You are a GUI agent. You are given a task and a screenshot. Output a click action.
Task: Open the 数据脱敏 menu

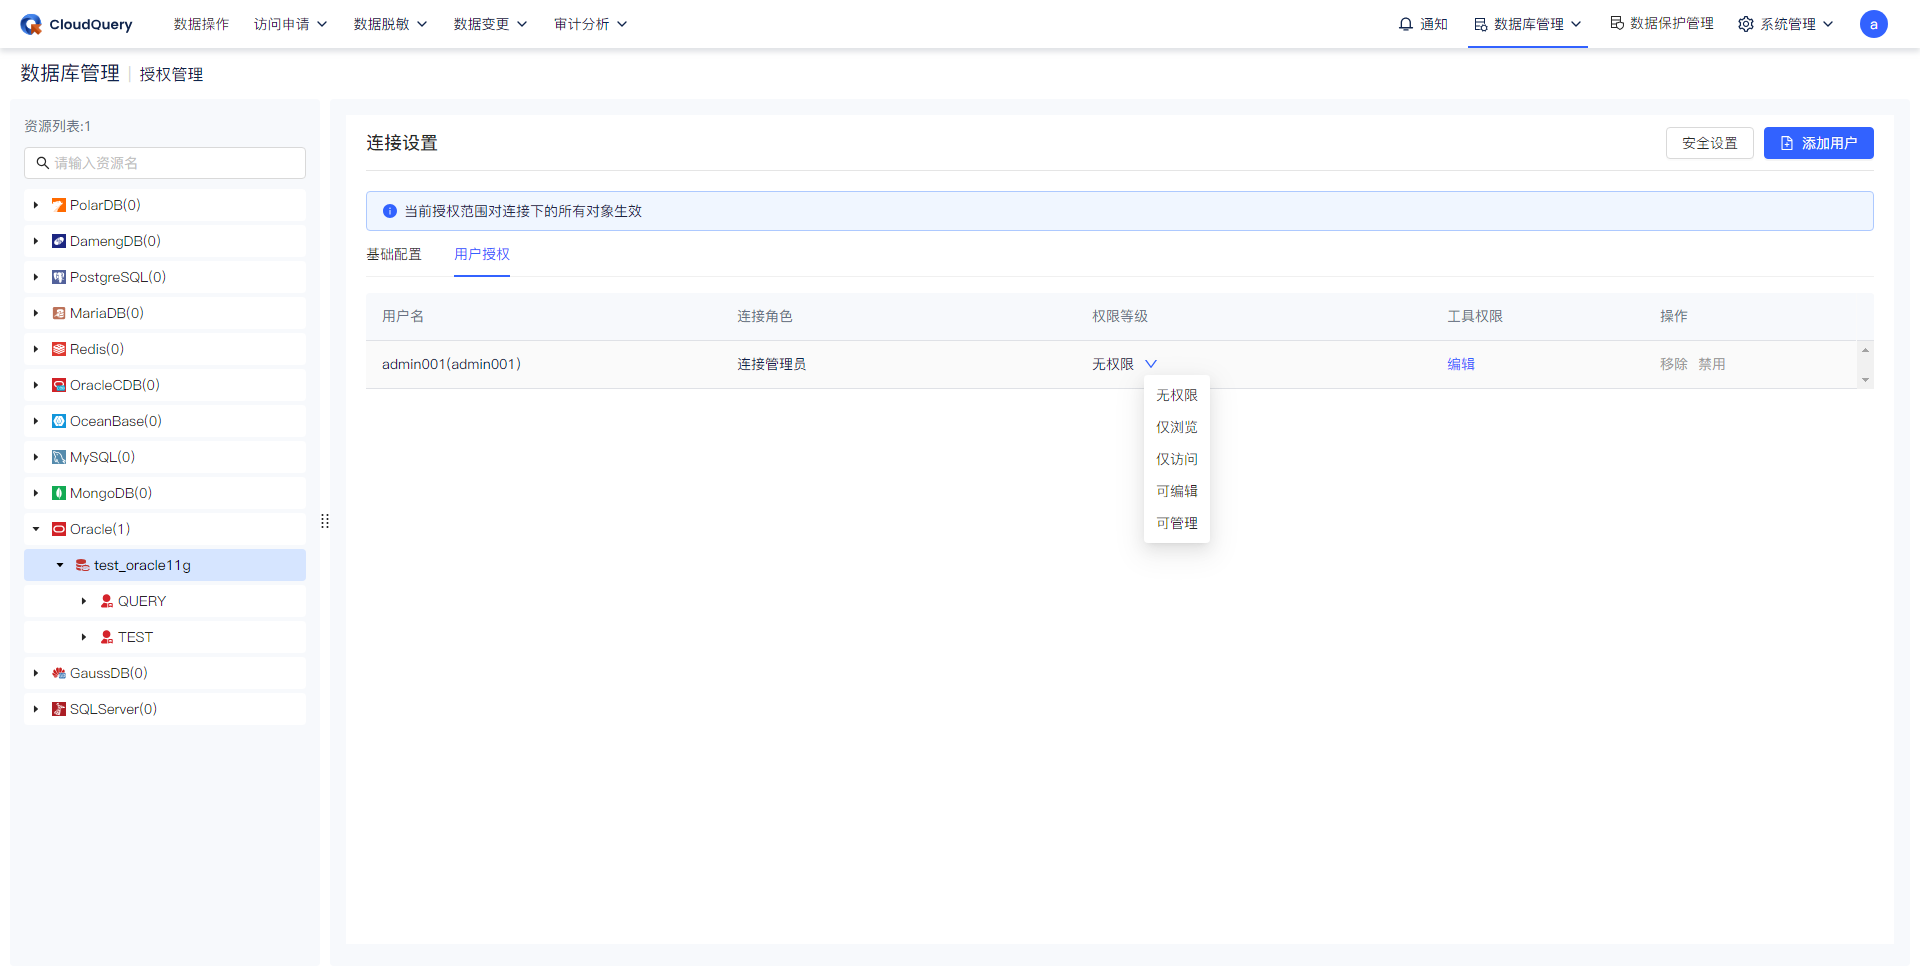(391, 24)
